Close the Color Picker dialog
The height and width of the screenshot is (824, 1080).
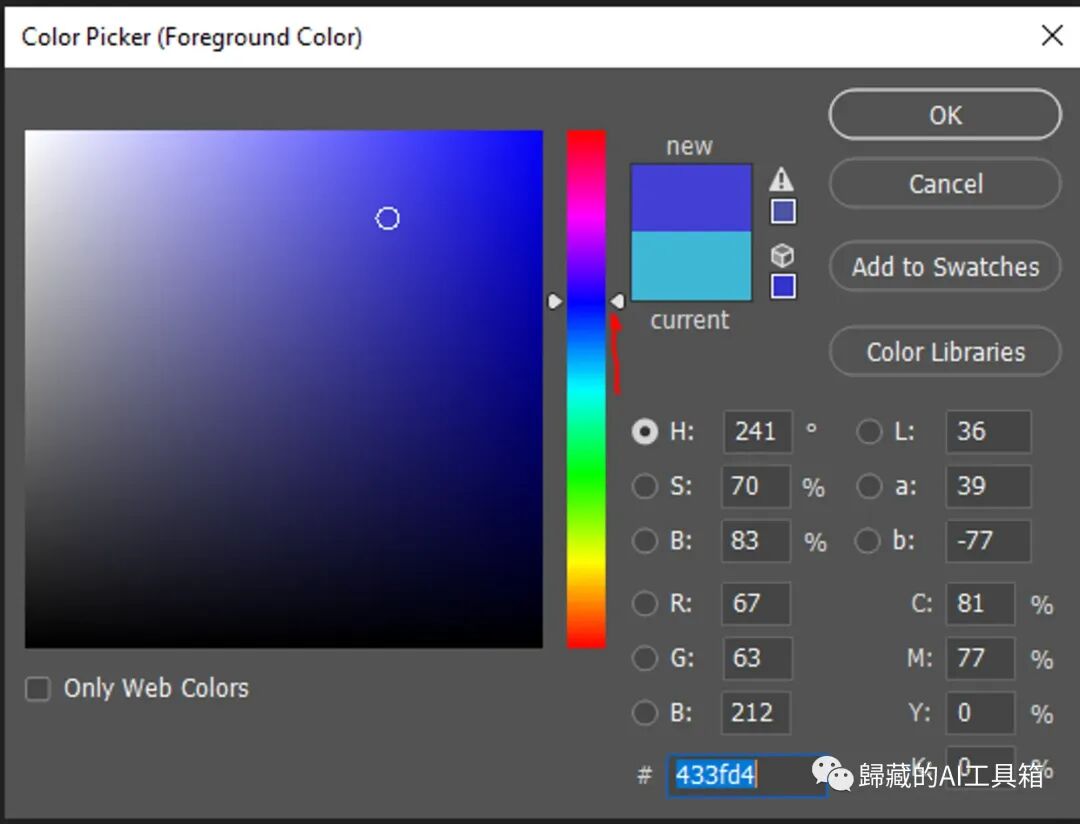click(1052, 36)
